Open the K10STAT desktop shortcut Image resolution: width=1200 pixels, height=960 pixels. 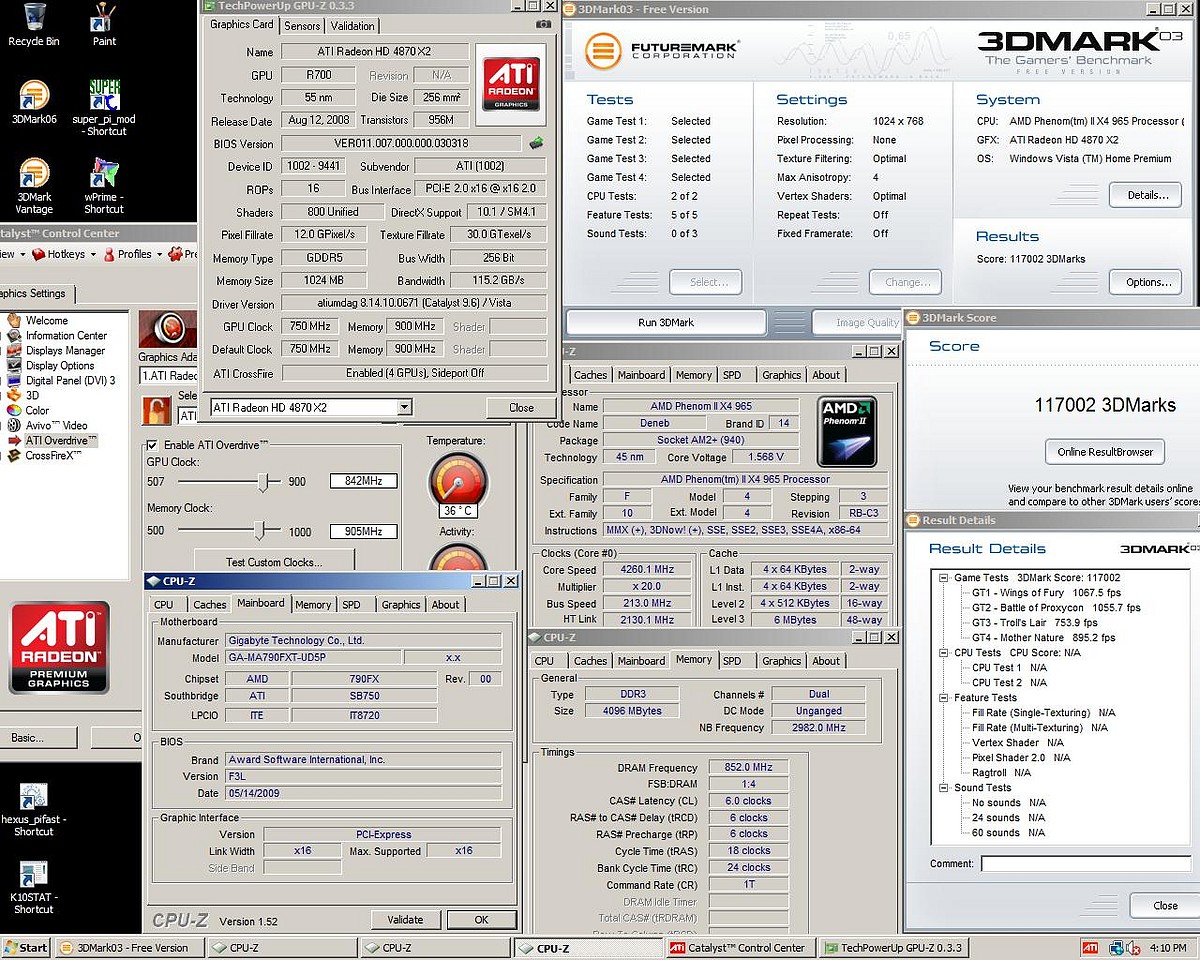[x=33, y=889]
